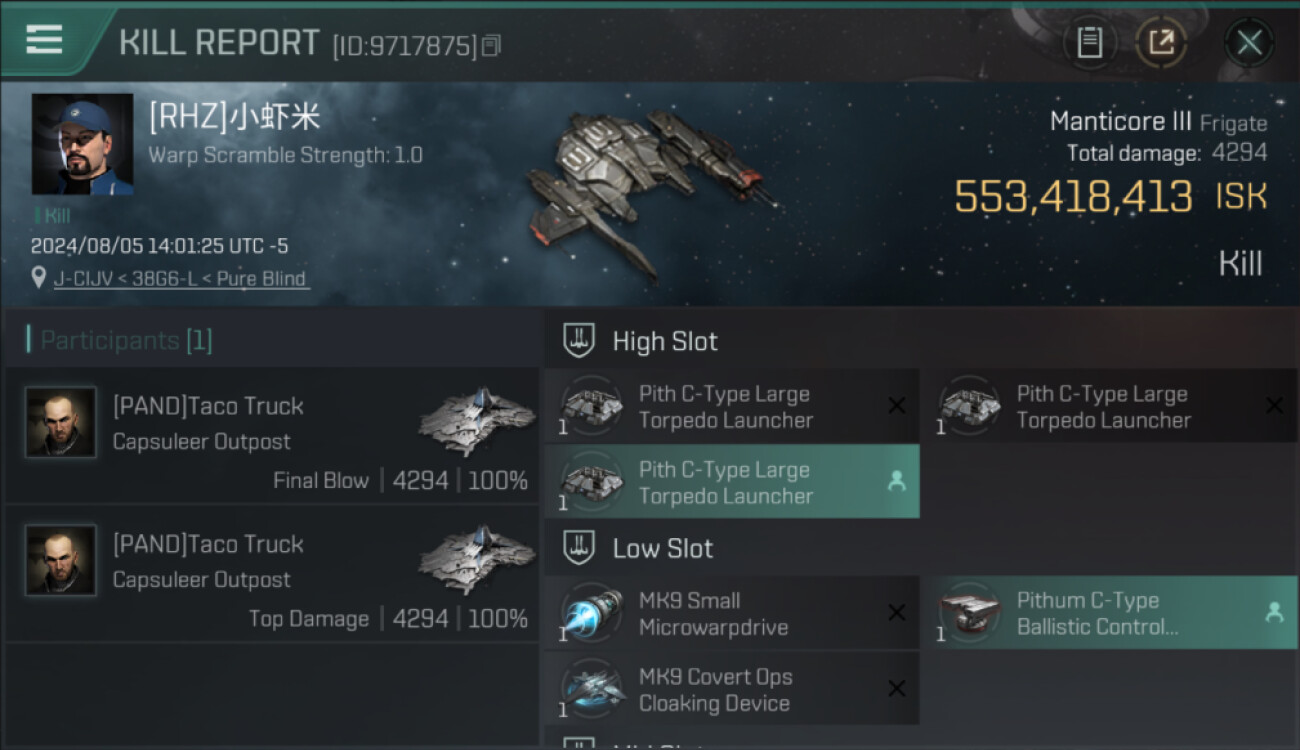Select the highlighted Pith C-Type Torpedo Launcher

pos(730,482)
